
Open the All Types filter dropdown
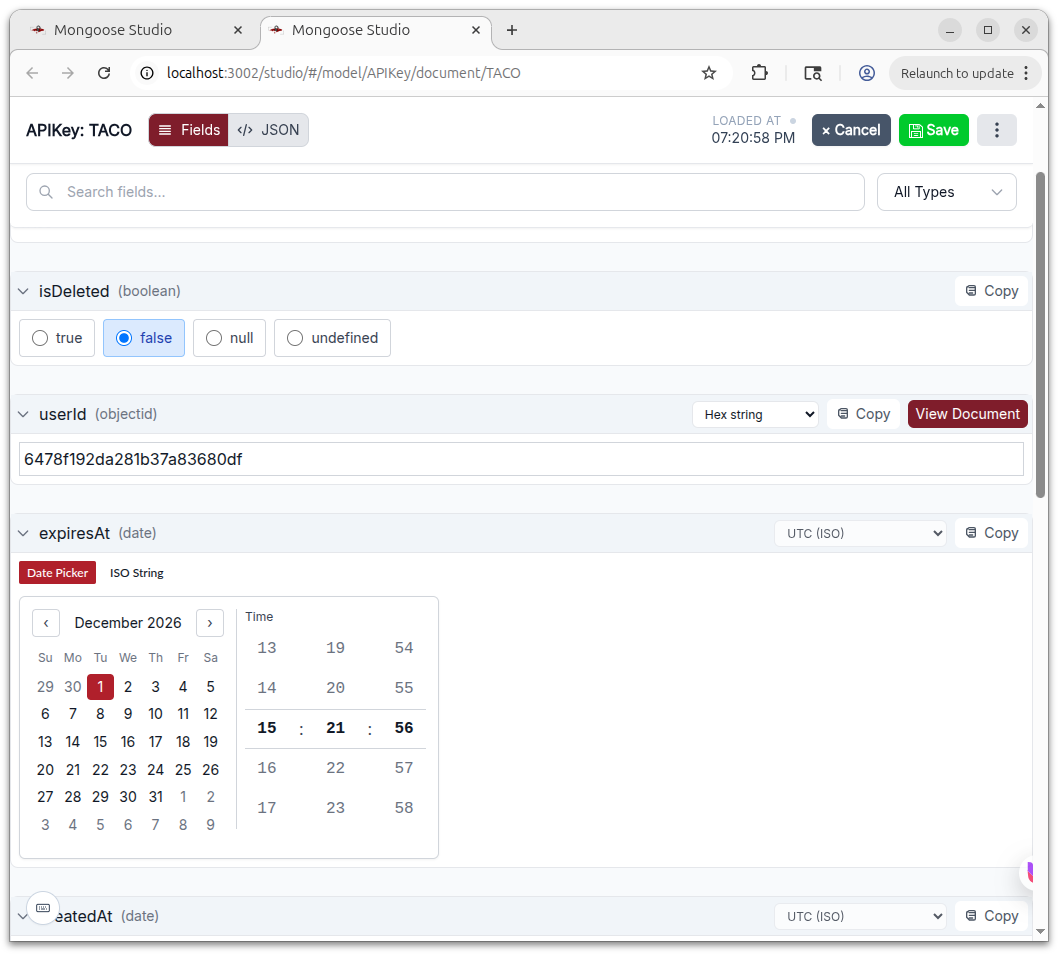click(x=947, y=192)
